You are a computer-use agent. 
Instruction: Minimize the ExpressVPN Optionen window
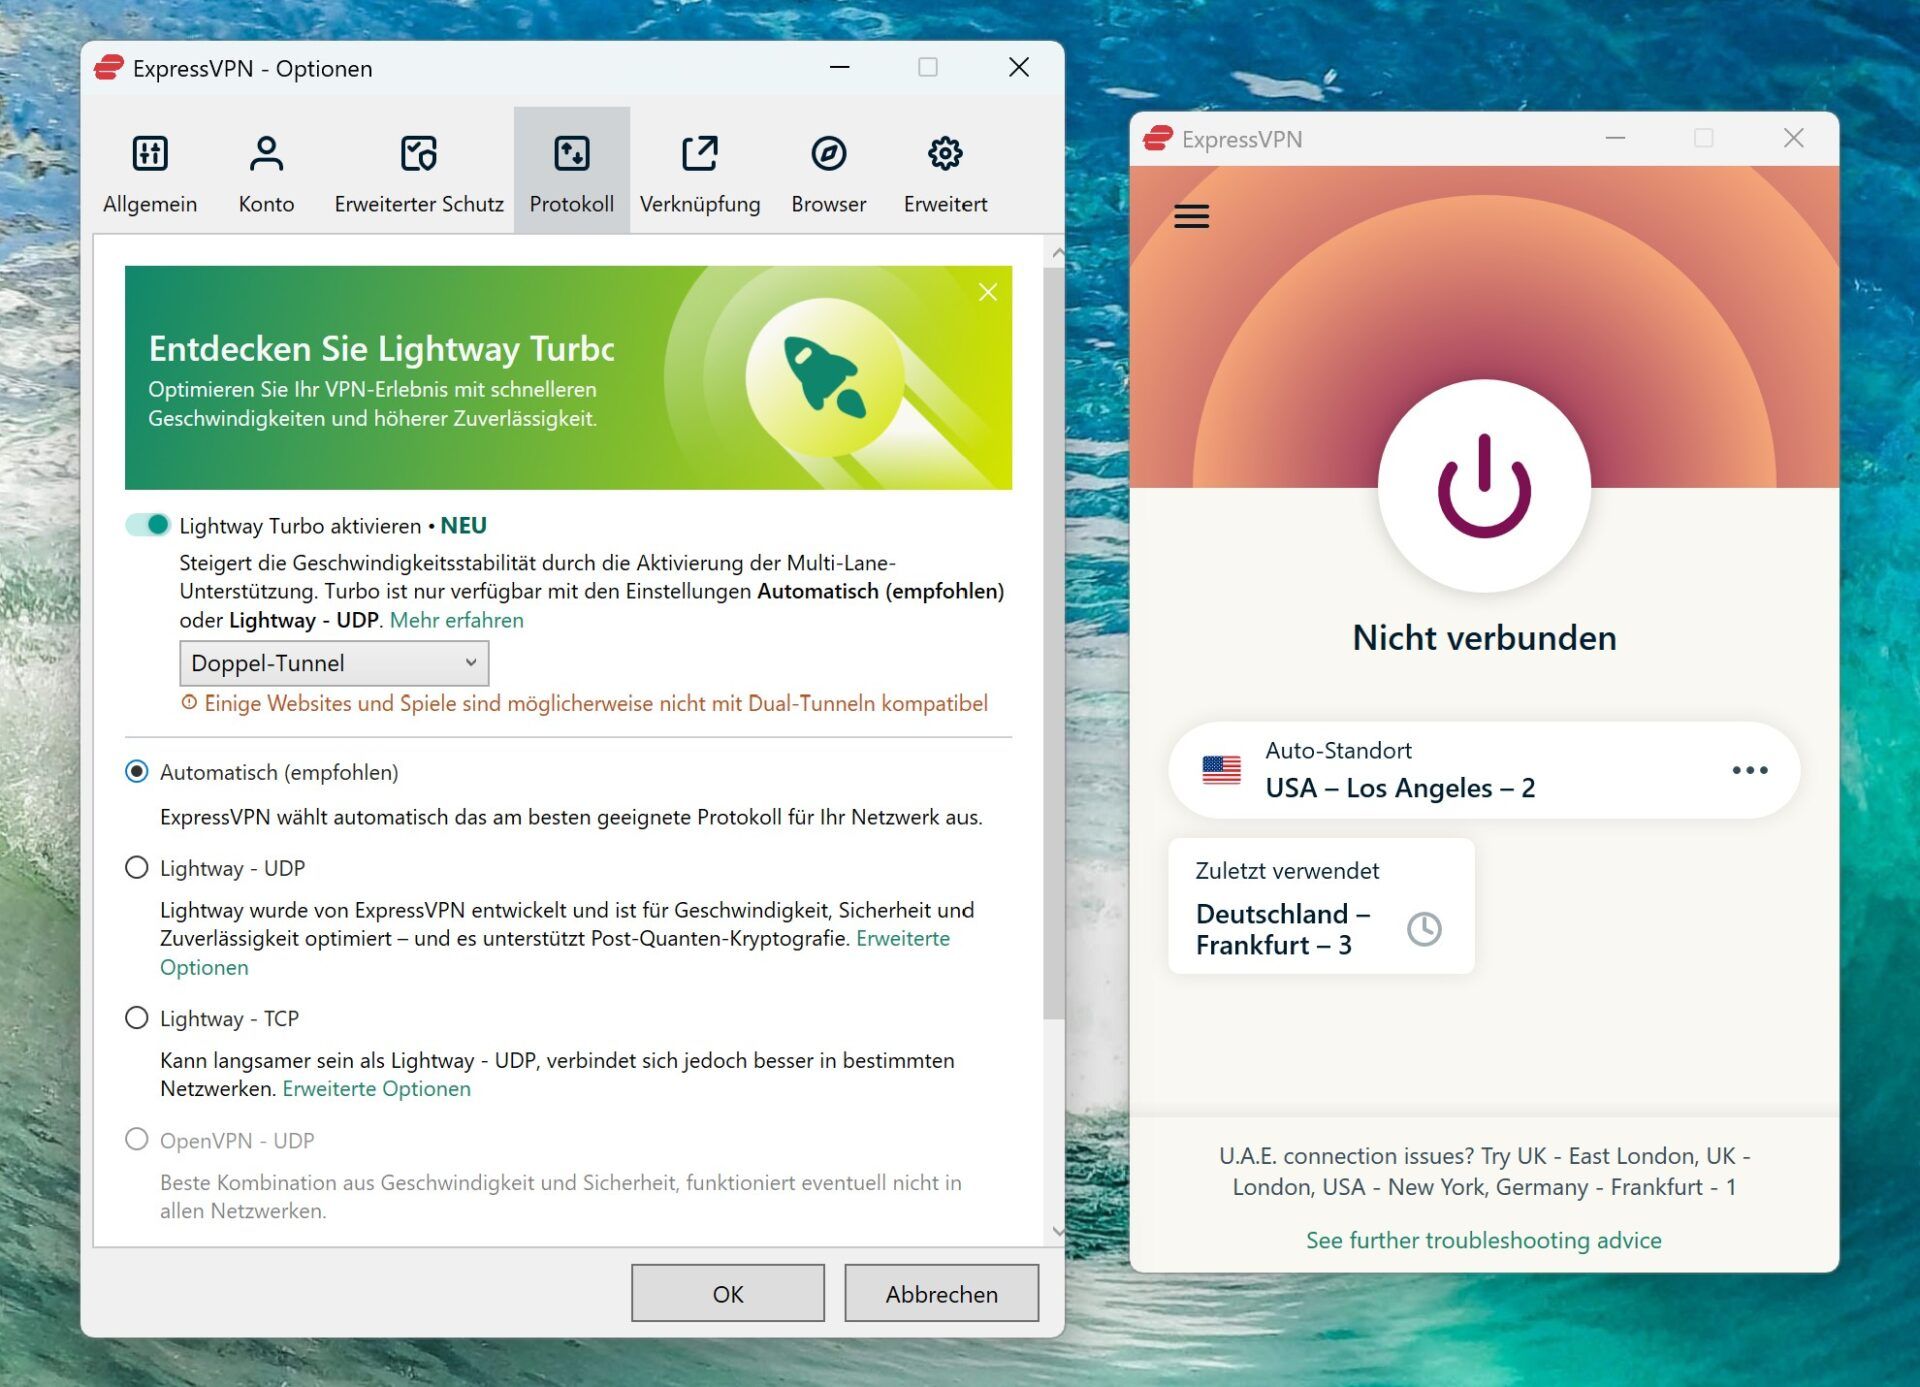pyautogui.click(x=840, y=67)
